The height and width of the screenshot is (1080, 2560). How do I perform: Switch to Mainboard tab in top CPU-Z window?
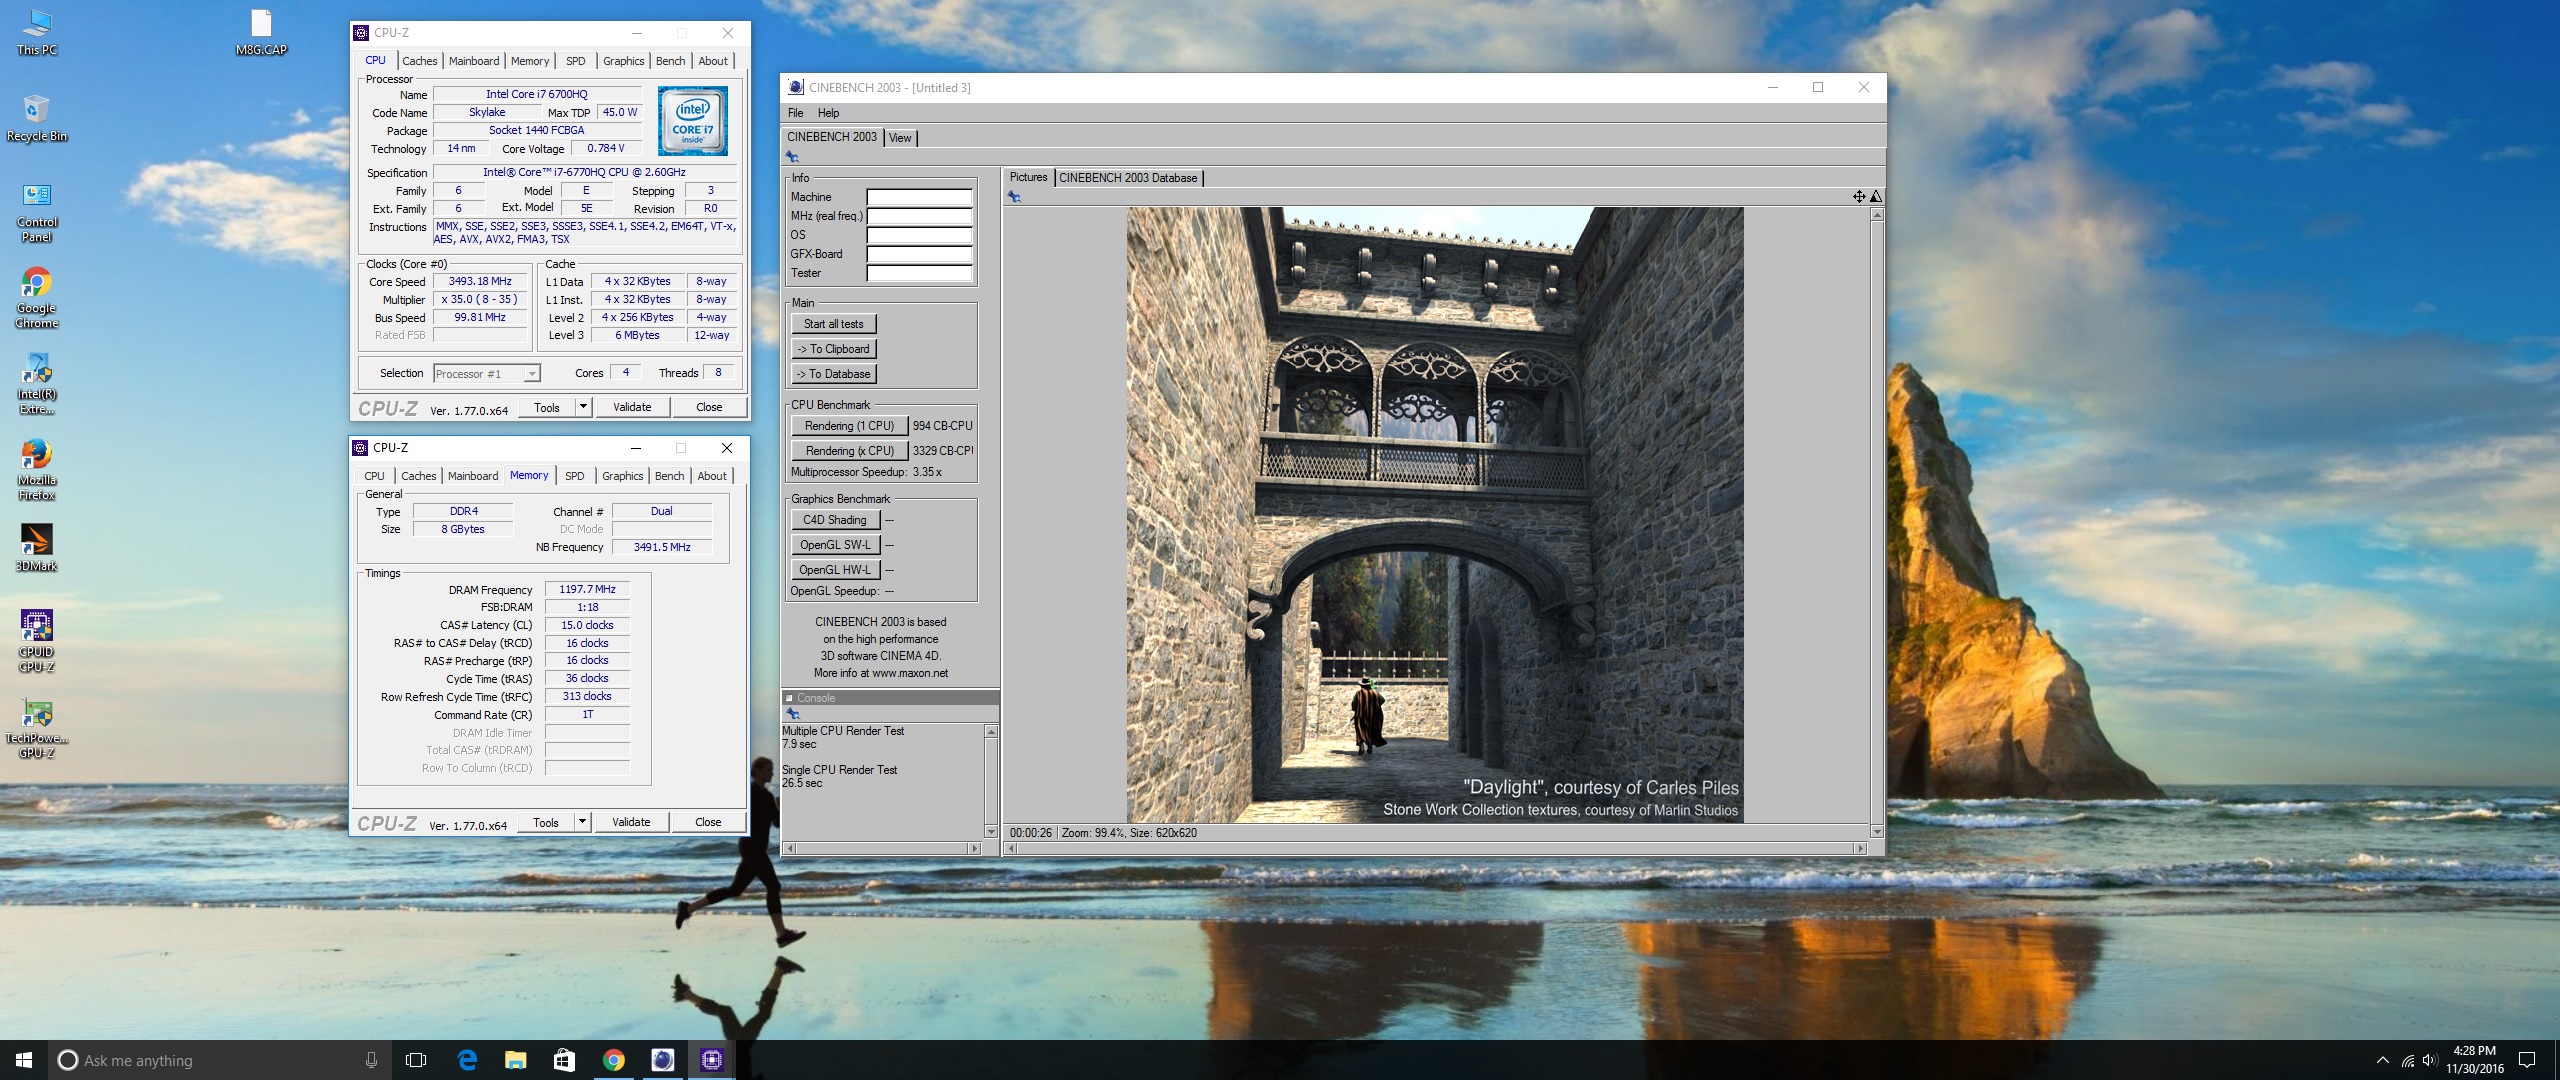(474, 61)
